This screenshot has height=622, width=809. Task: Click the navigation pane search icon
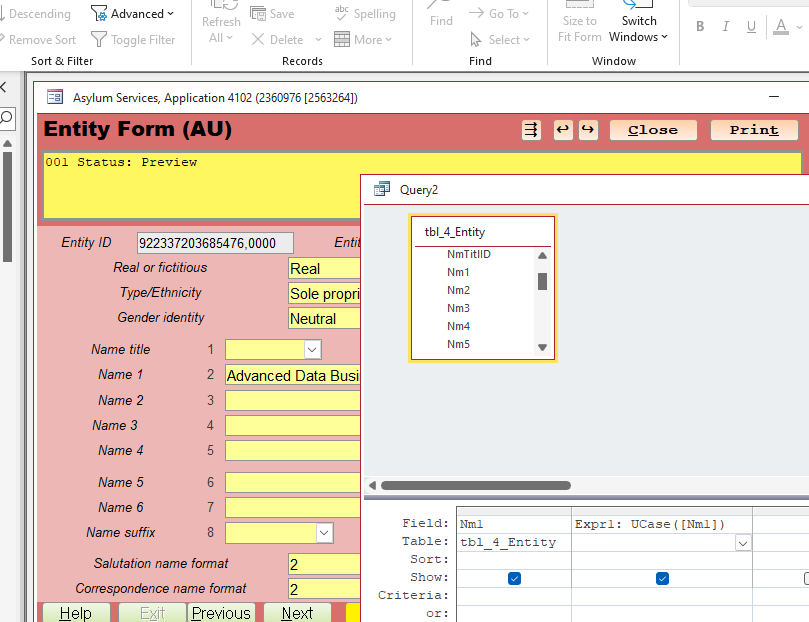point(7,118)
